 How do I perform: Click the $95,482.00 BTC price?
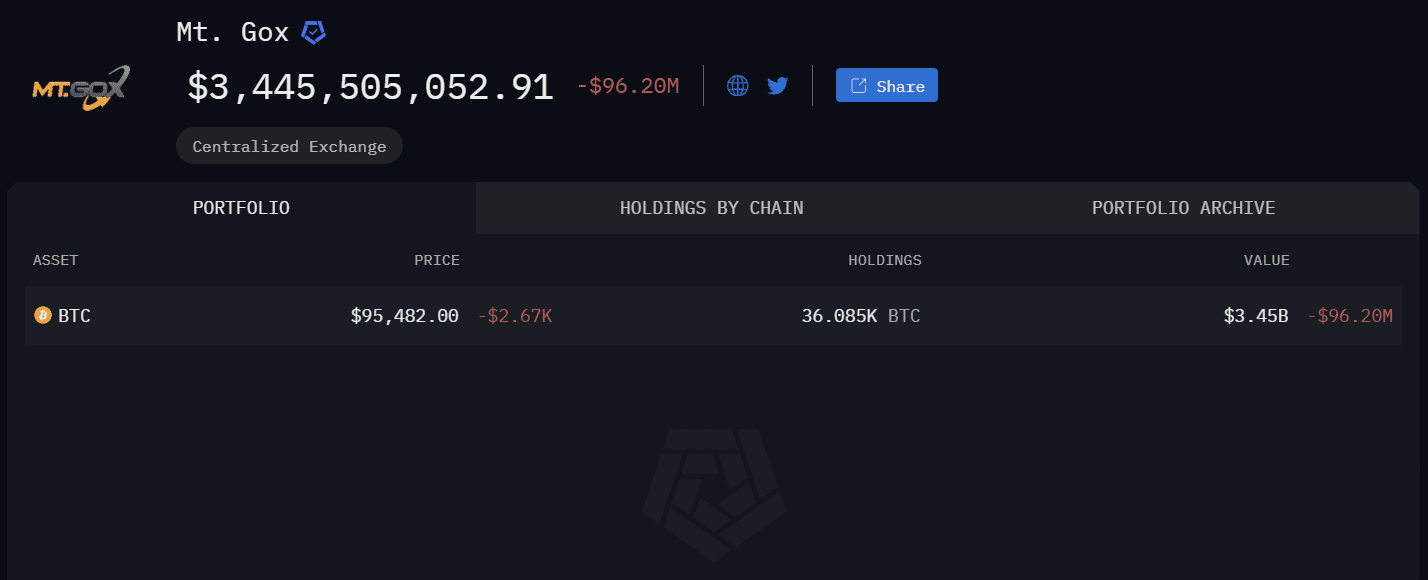pos(404,316)
